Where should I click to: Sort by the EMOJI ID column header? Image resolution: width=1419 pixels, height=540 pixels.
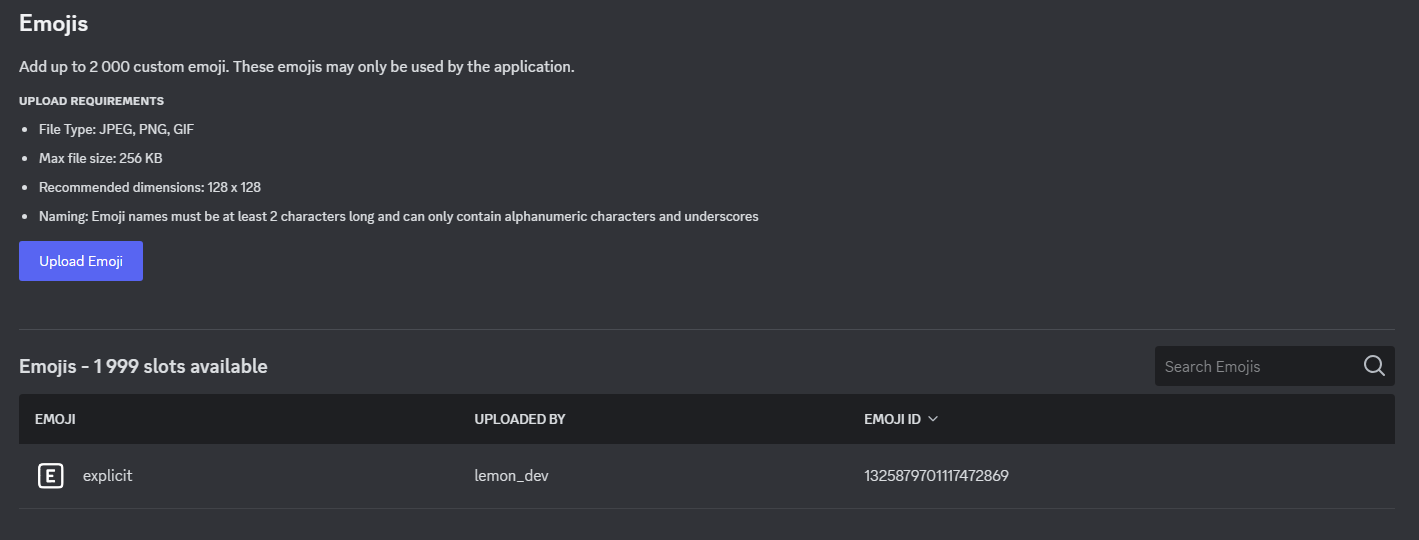[x=892, y=419]
